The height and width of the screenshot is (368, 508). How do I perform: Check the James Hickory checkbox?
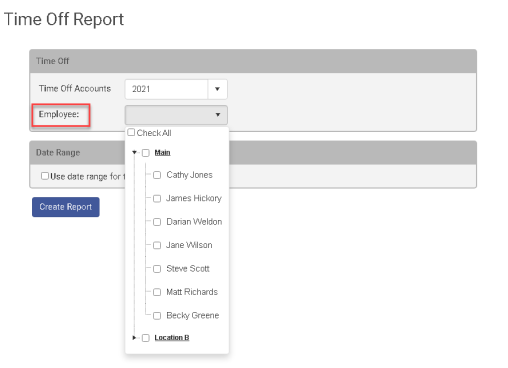pyautogui.click(x=157, y=199)
